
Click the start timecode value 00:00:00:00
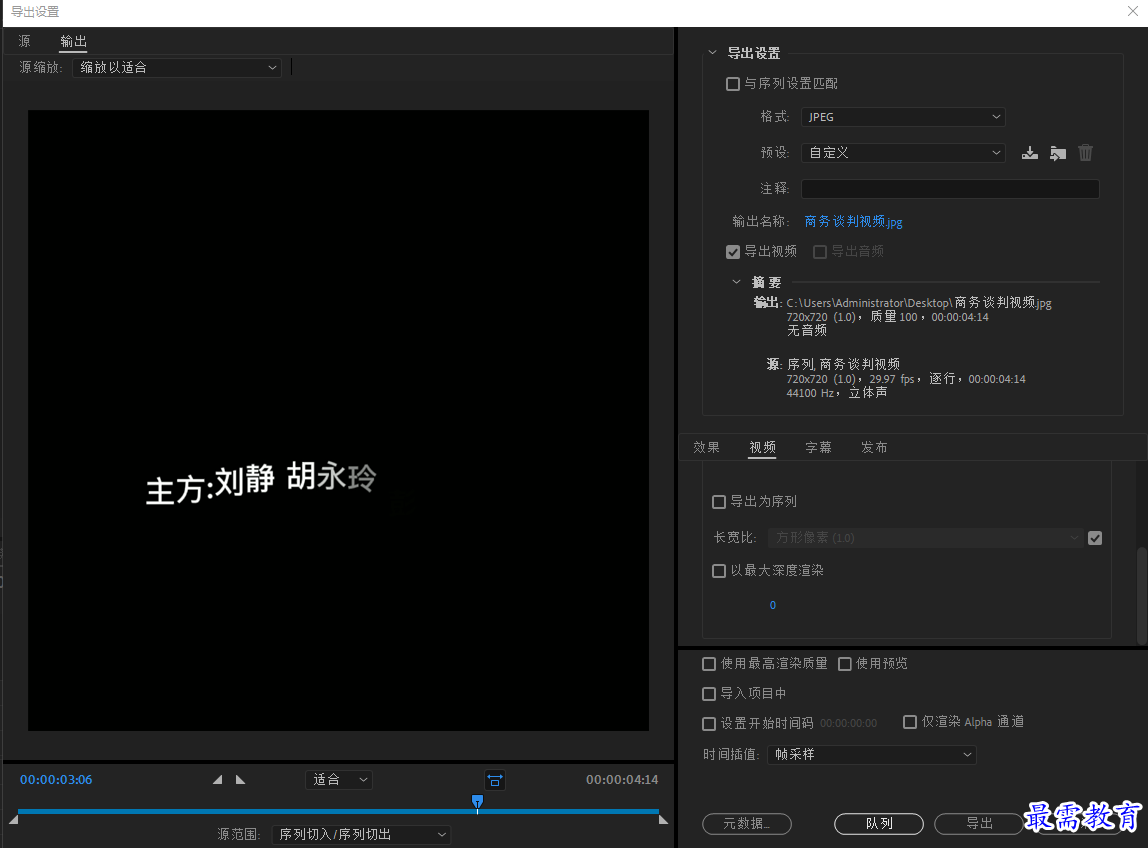(848, 724)
